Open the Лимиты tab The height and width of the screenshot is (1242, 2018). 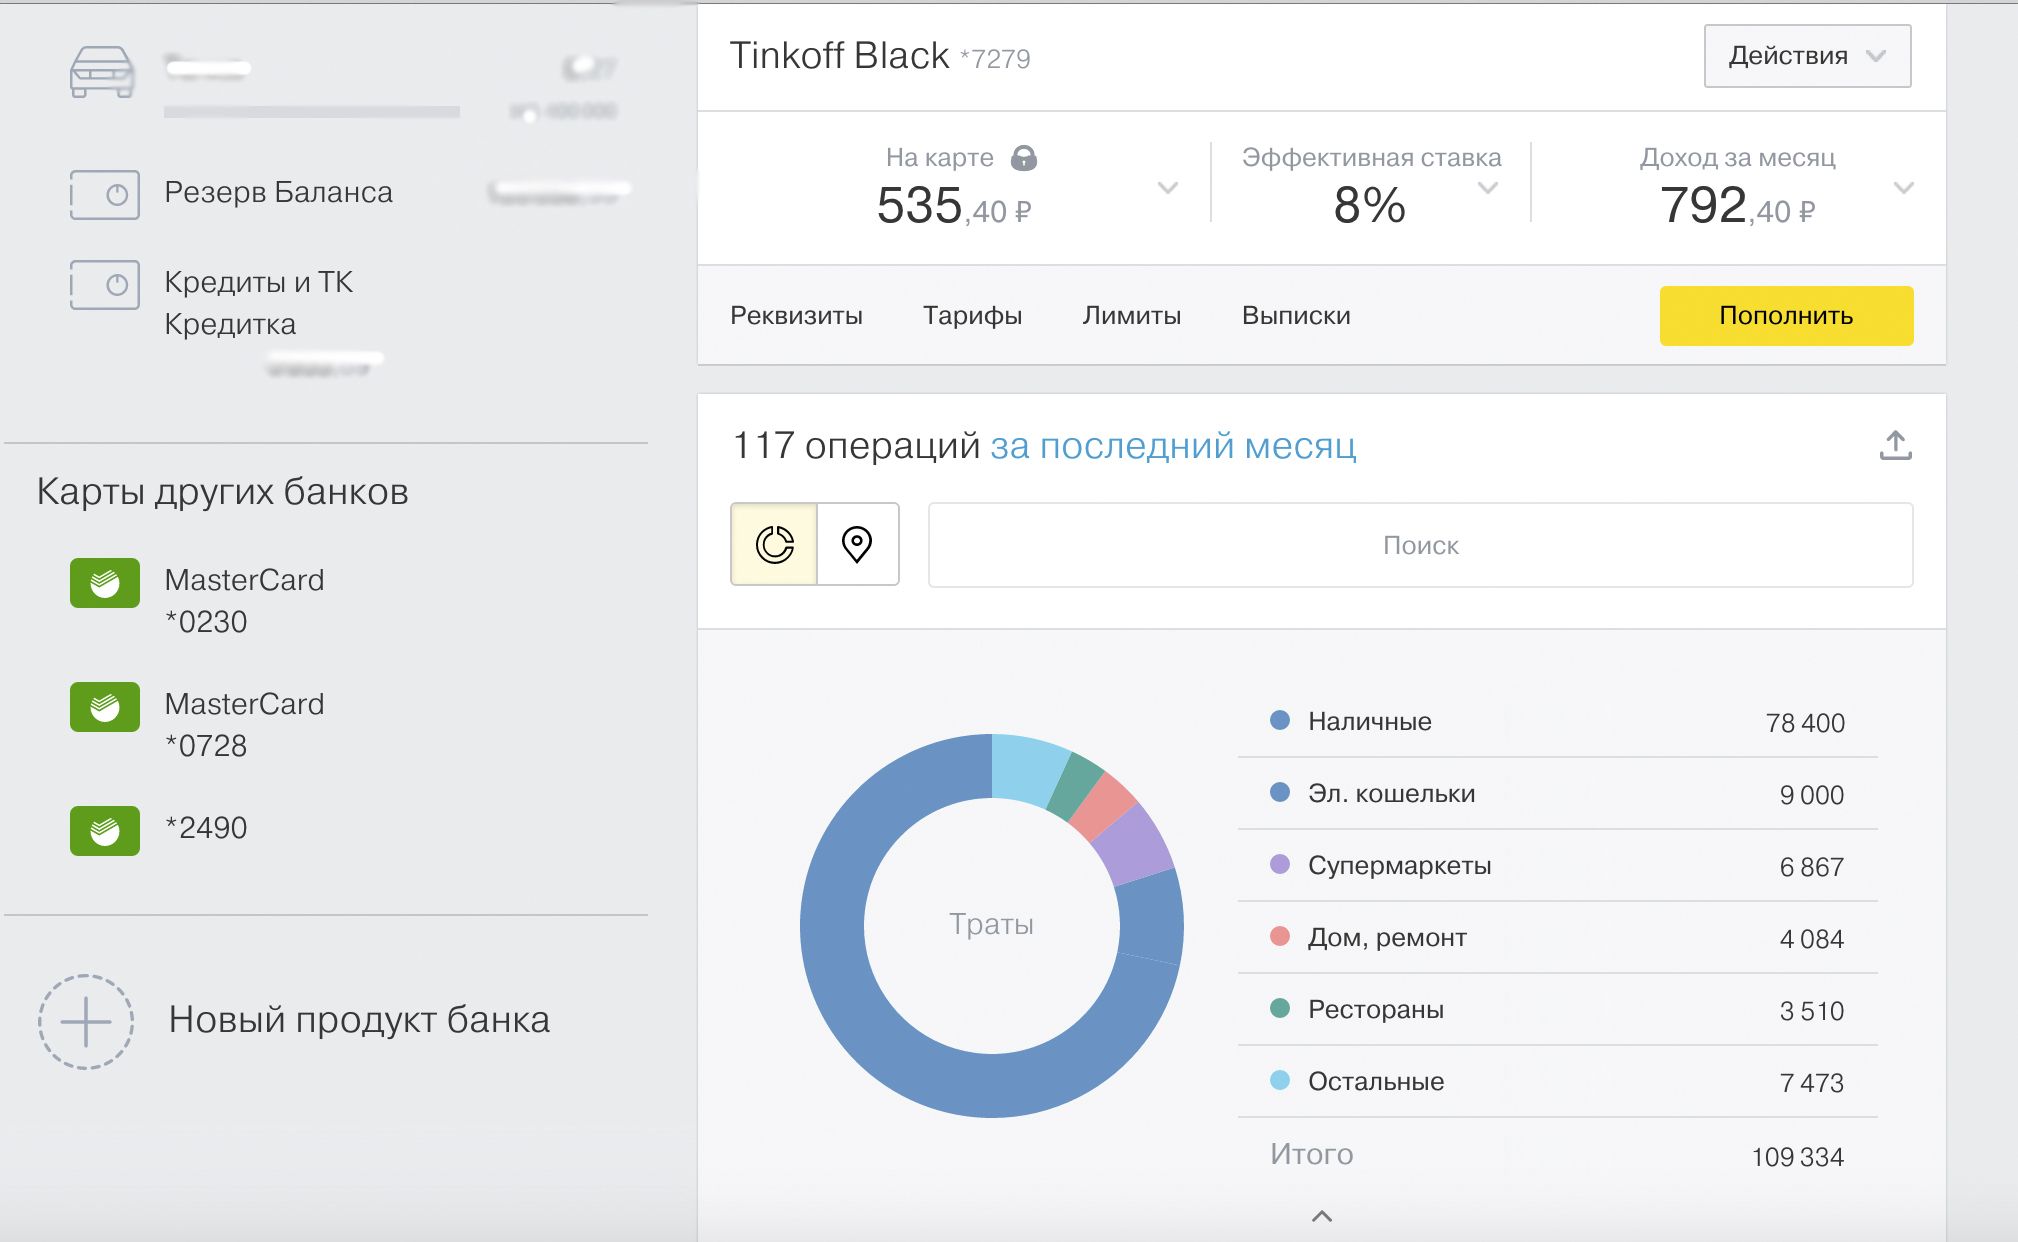click(1131, 316)
